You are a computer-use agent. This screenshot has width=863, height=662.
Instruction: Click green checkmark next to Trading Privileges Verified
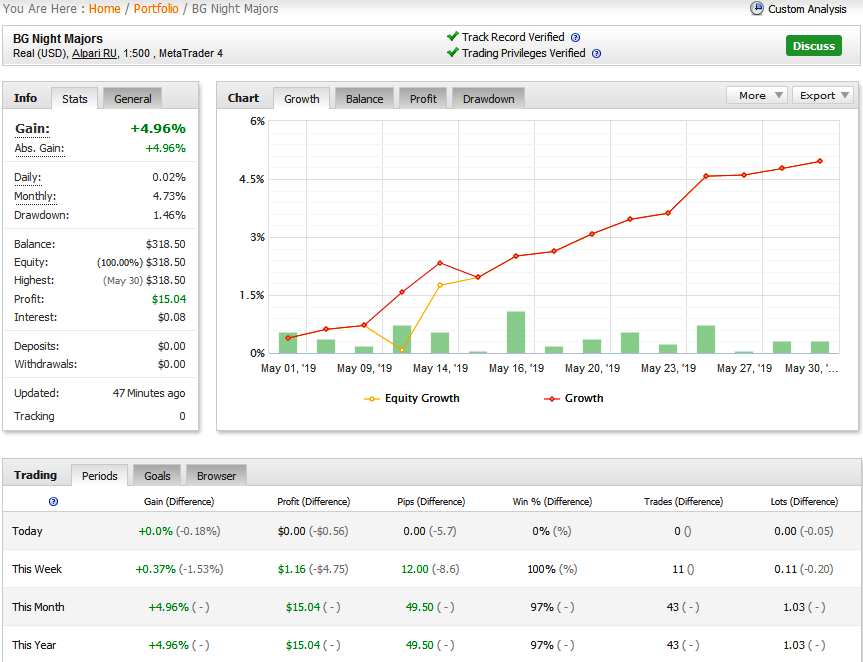(x=452, y=52)
